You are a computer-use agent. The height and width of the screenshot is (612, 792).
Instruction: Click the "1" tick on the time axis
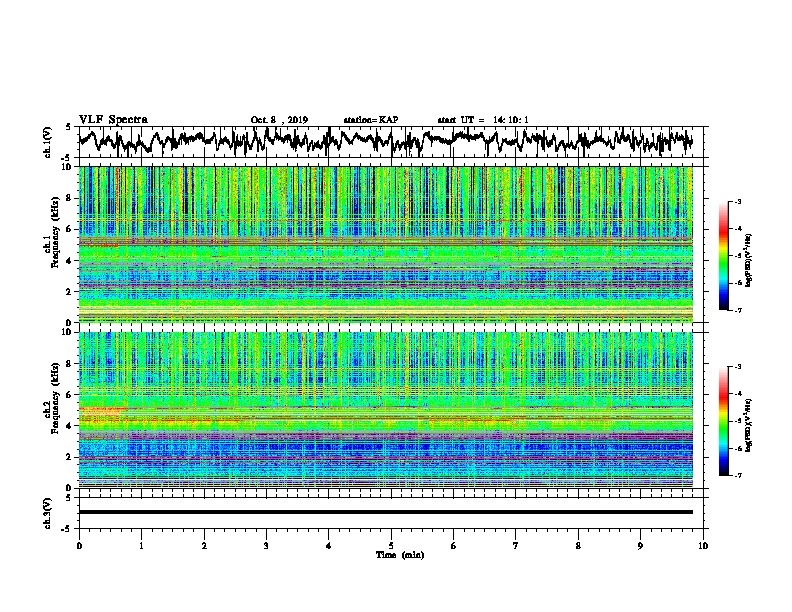[x=142, y=546]
